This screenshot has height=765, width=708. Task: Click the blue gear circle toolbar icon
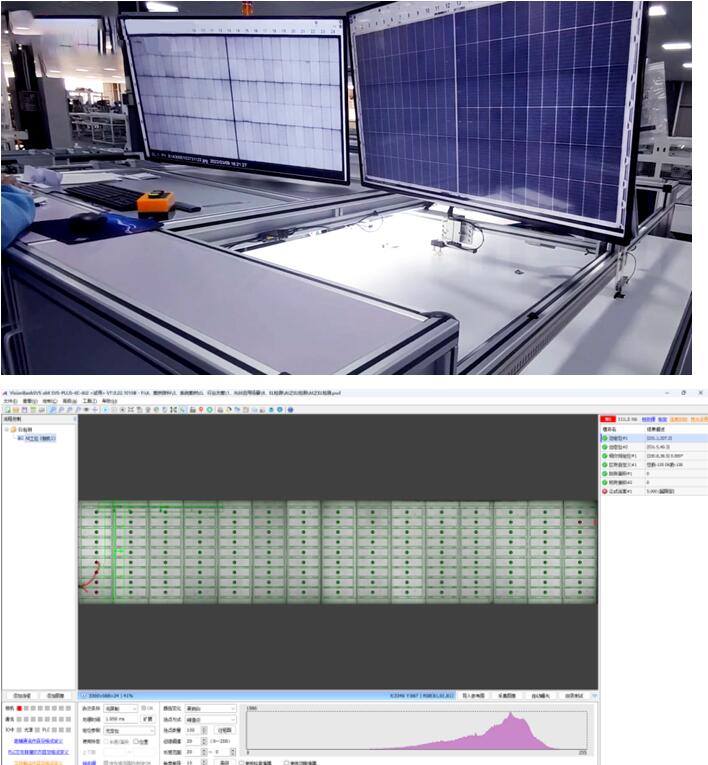click(x=280, y=410)
